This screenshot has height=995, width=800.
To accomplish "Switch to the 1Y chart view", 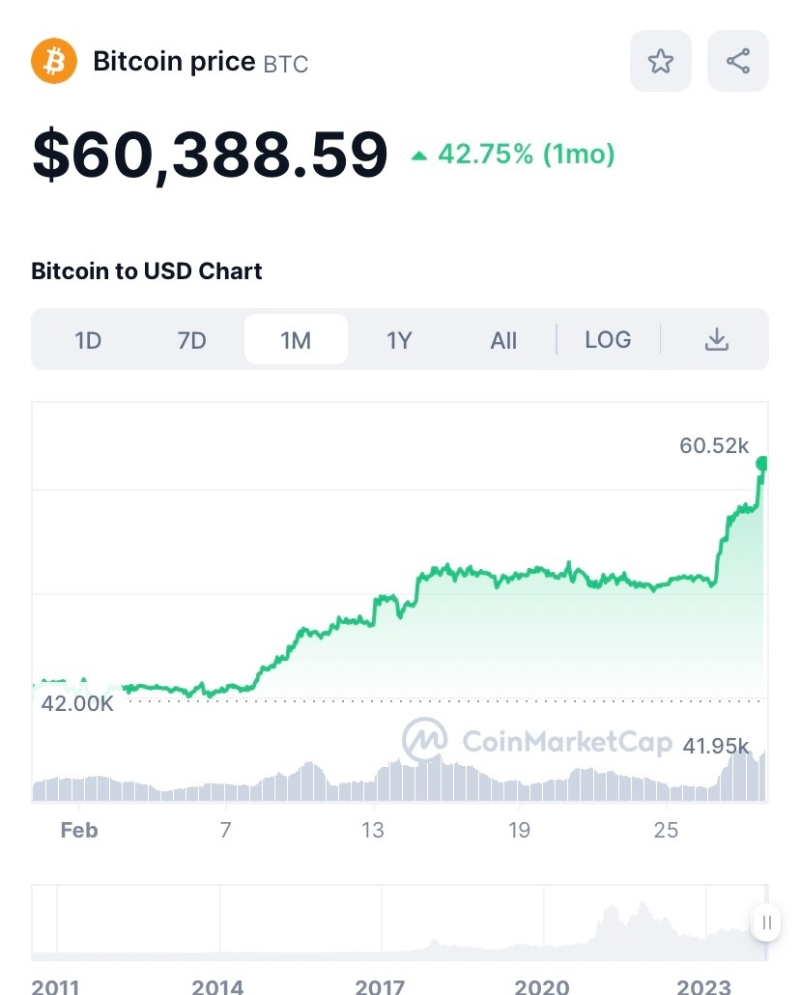I will pyautogui.click(x=399, y=340).
